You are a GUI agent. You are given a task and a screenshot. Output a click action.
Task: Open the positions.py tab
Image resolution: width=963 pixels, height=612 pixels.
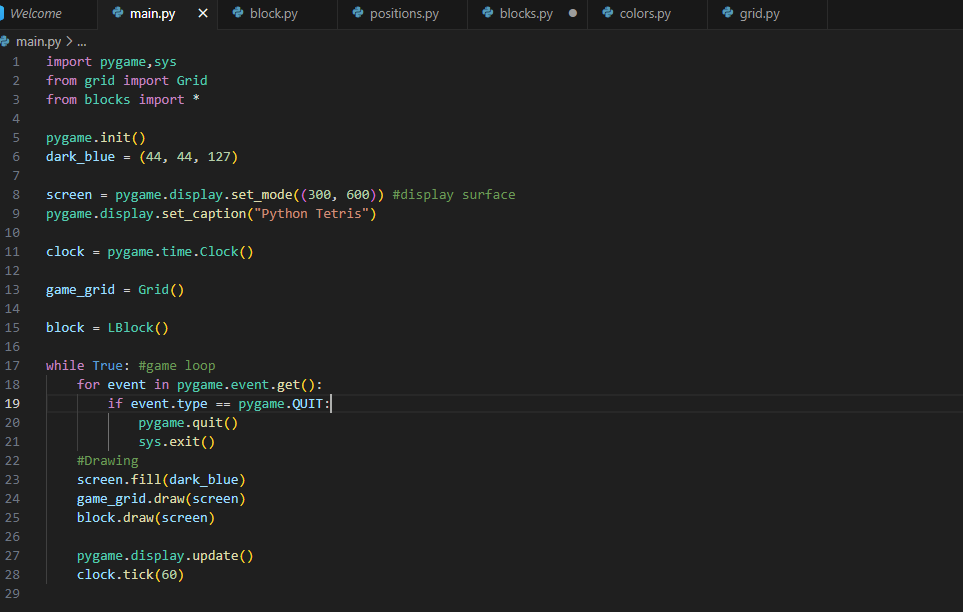(x=404, y=14)
